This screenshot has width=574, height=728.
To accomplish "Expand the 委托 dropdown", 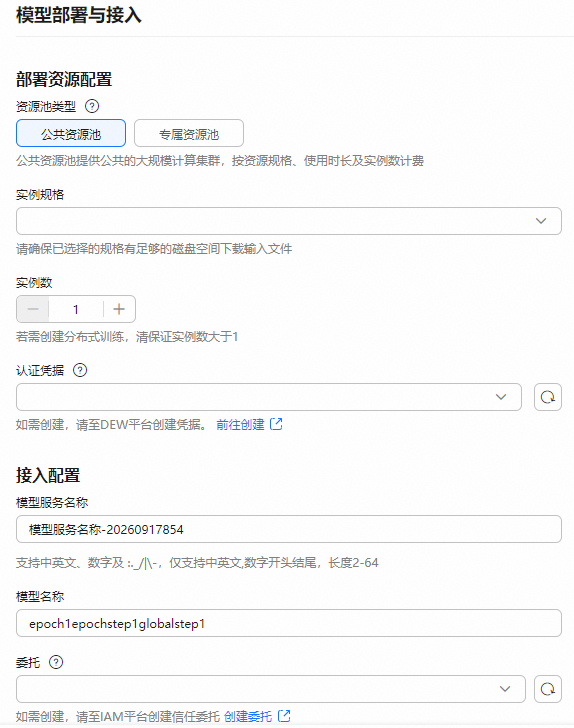I will 271,689.
